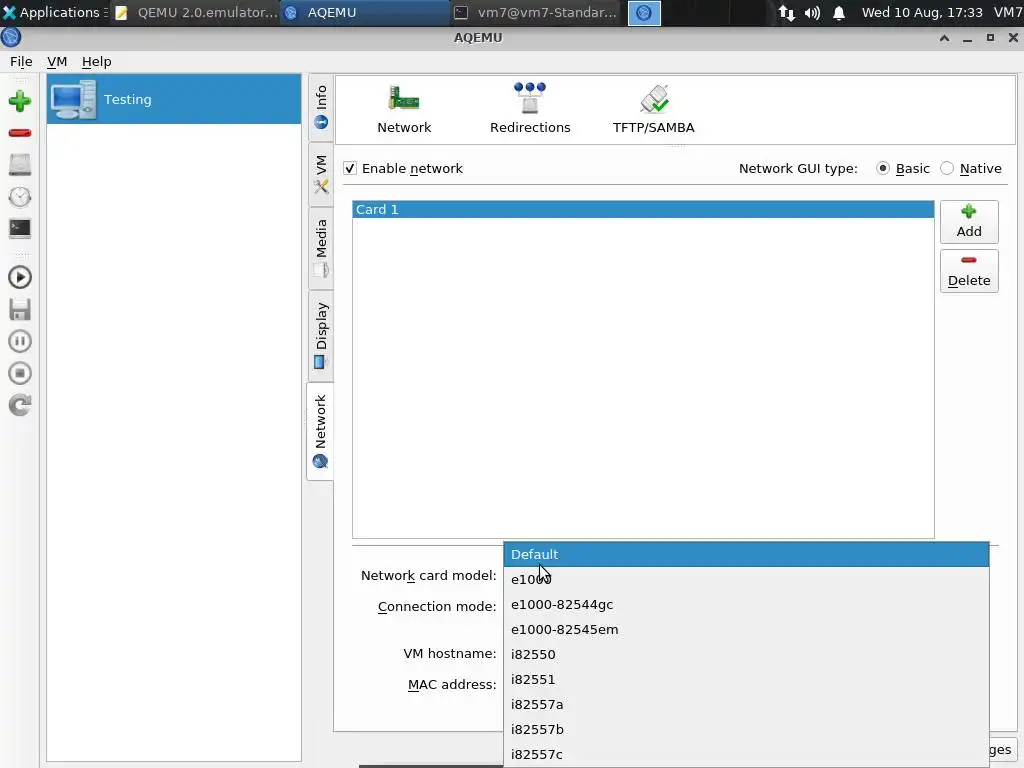Screen dimensions: 1024x768
Task: Click the notification bell tray icon
Action: [839, 13]
